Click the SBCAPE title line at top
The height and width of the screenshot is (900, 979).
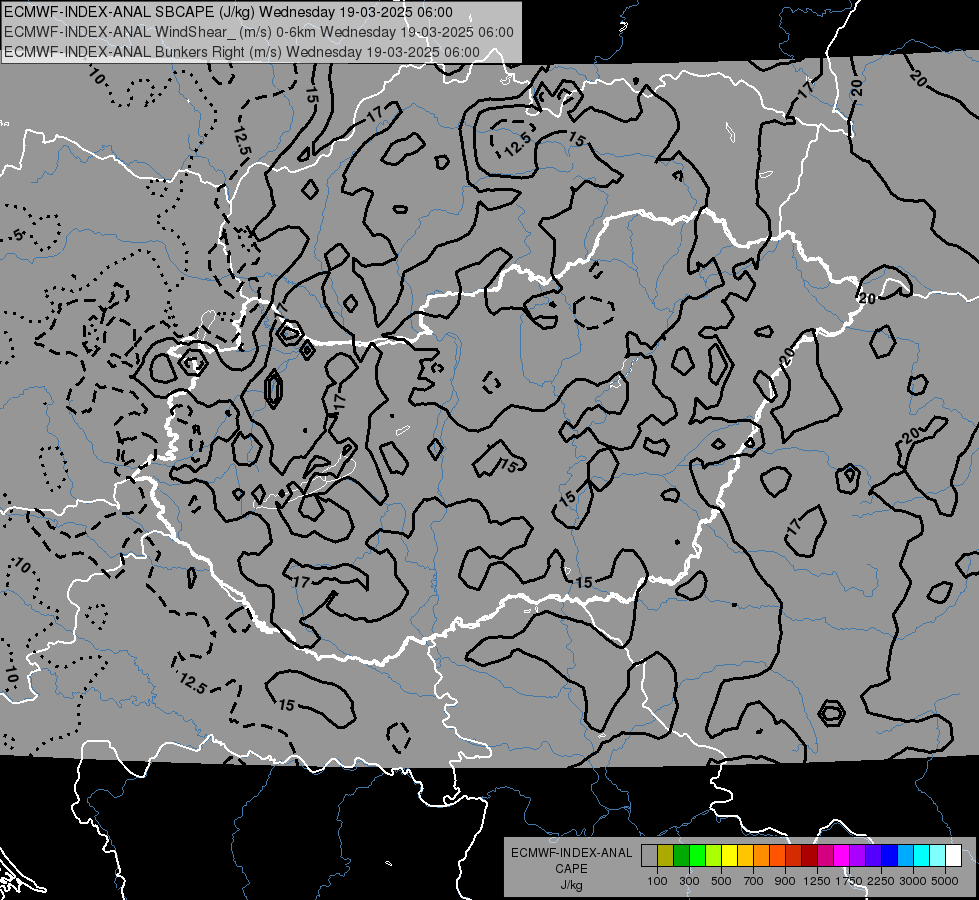click(x=228, y=12)
